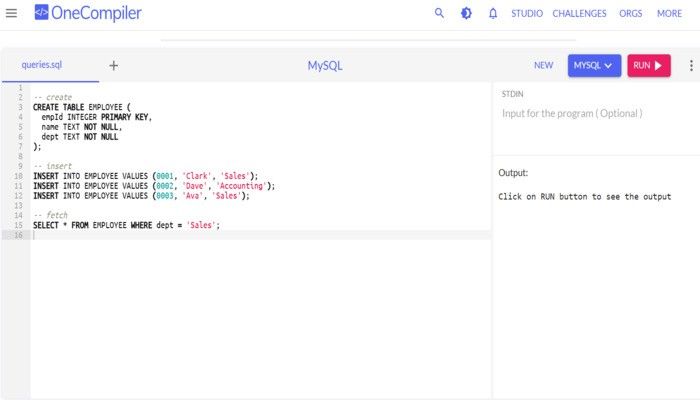This screenshot has width=700, height=400.
Task: Open the MORE menu
Action: click(x=669, y=13)
